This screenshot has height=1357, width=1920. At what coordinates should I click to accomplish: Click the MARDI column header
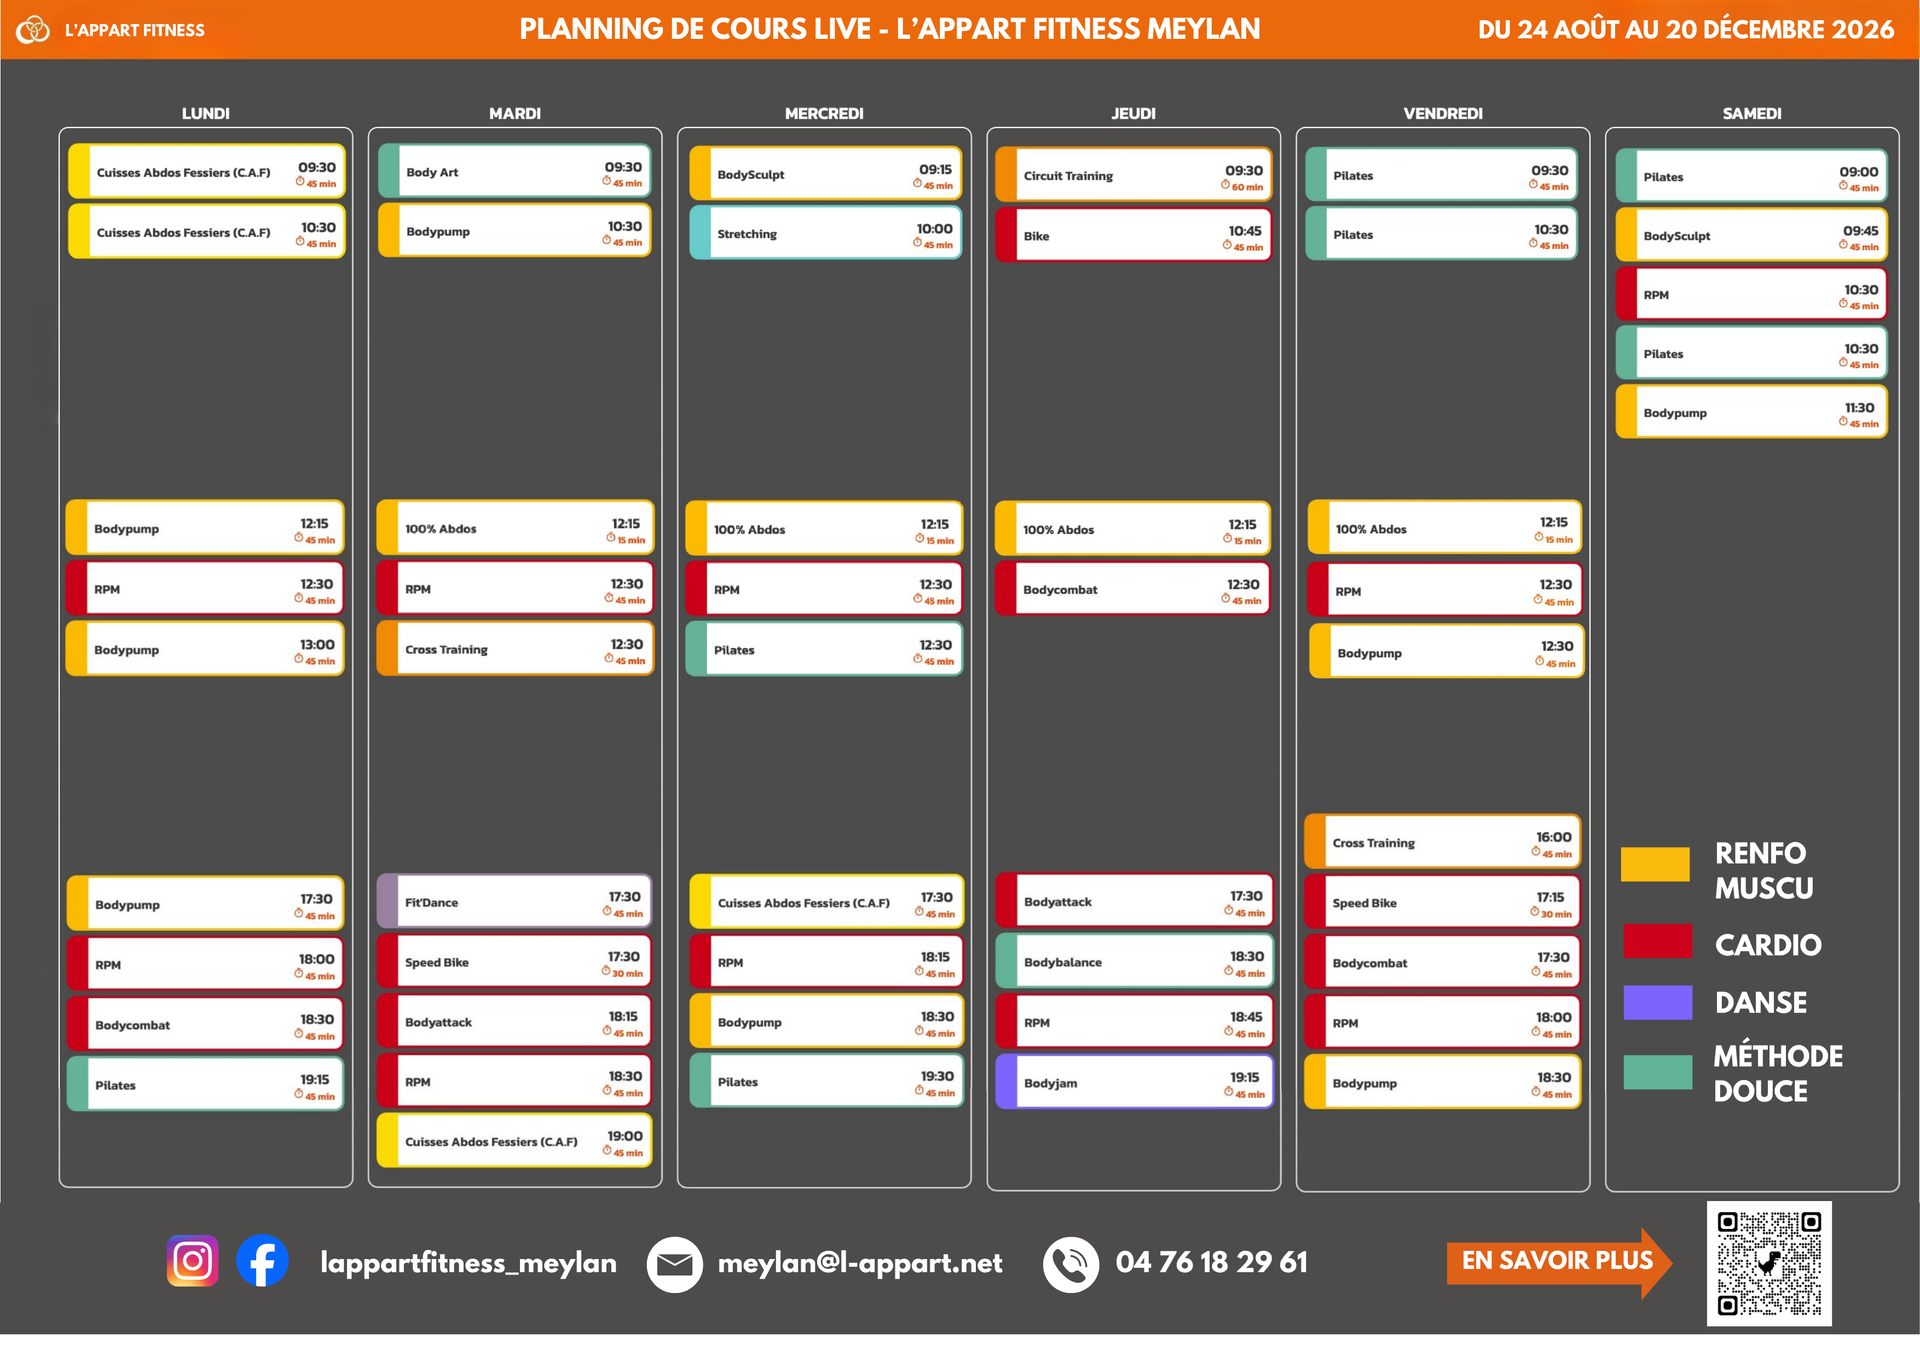tap(515, 114)
